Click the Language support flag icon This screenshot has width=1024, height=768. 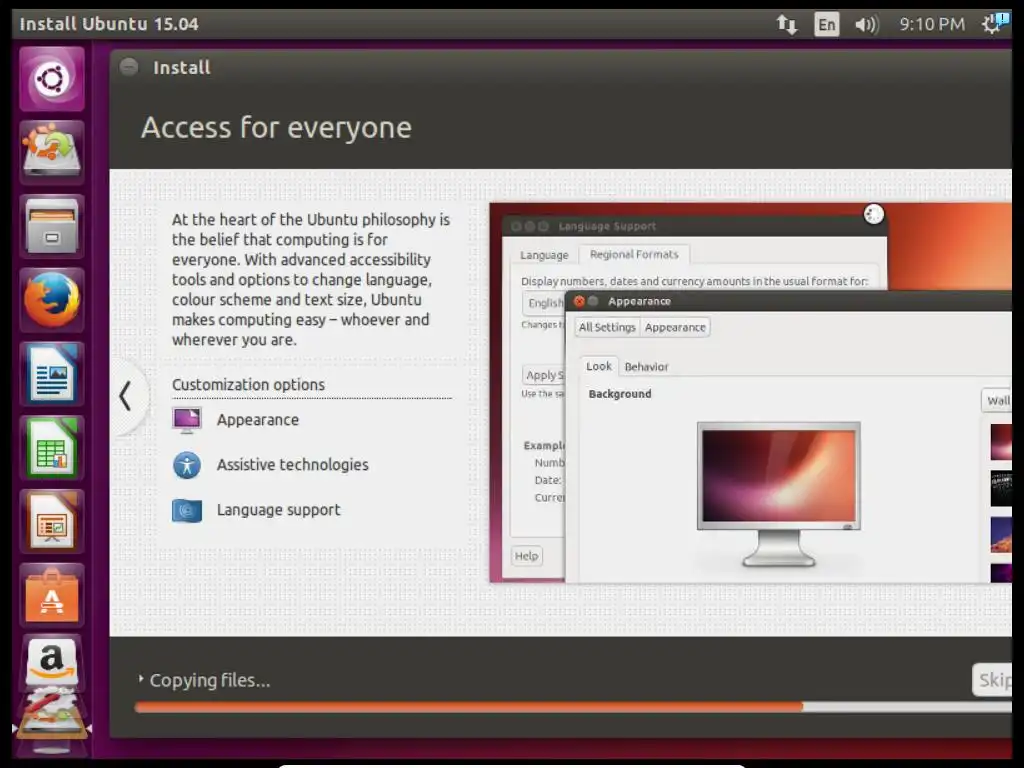click(x=187, y=510)
